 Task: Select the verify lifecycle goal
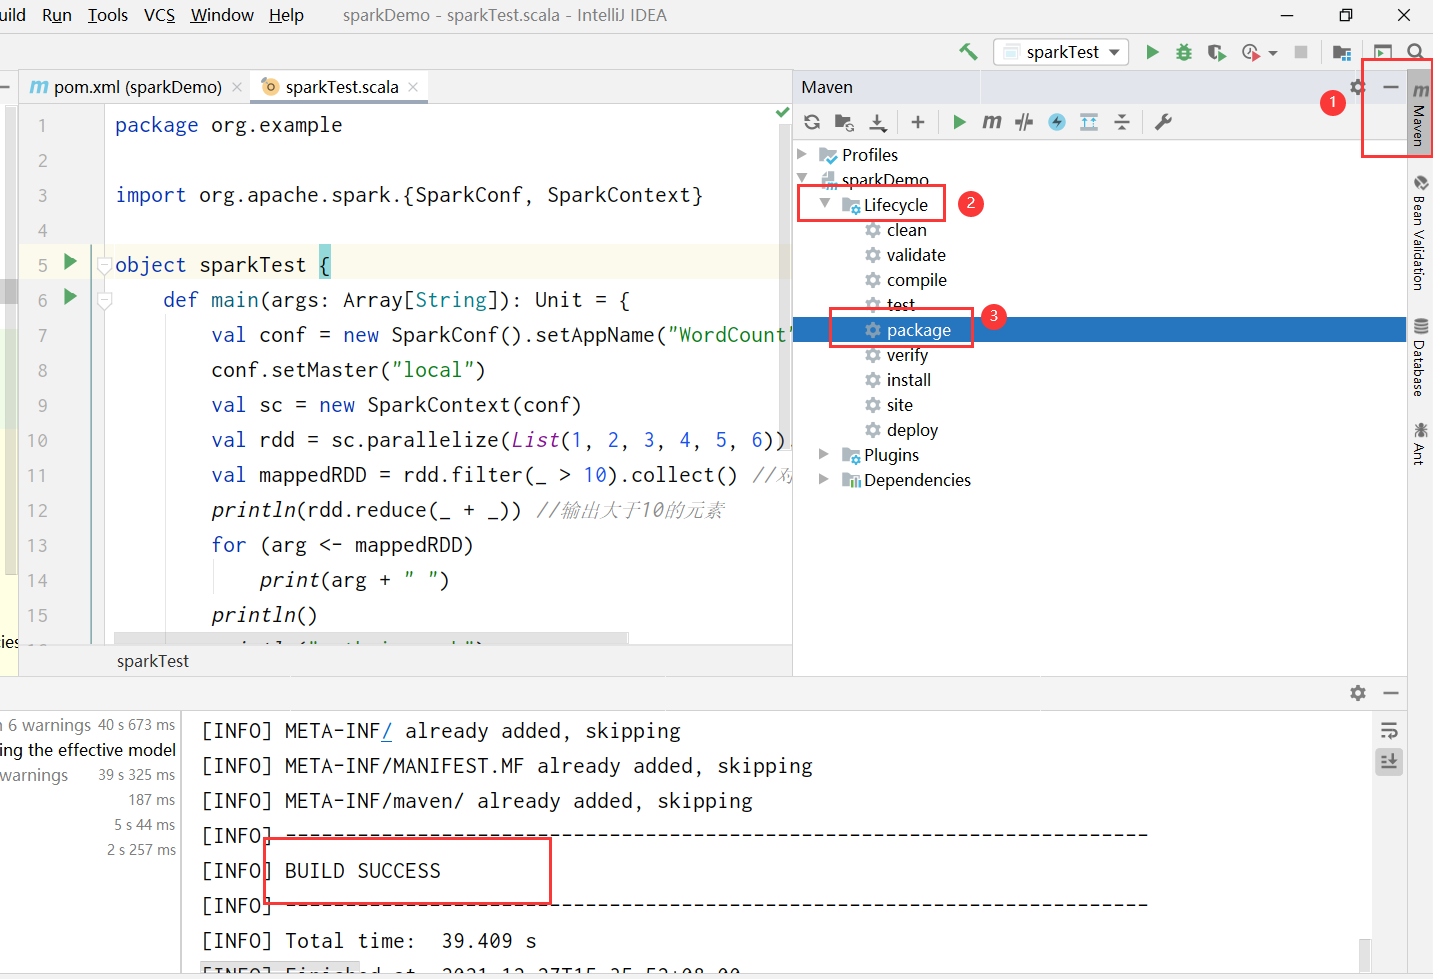click(907, 355)
